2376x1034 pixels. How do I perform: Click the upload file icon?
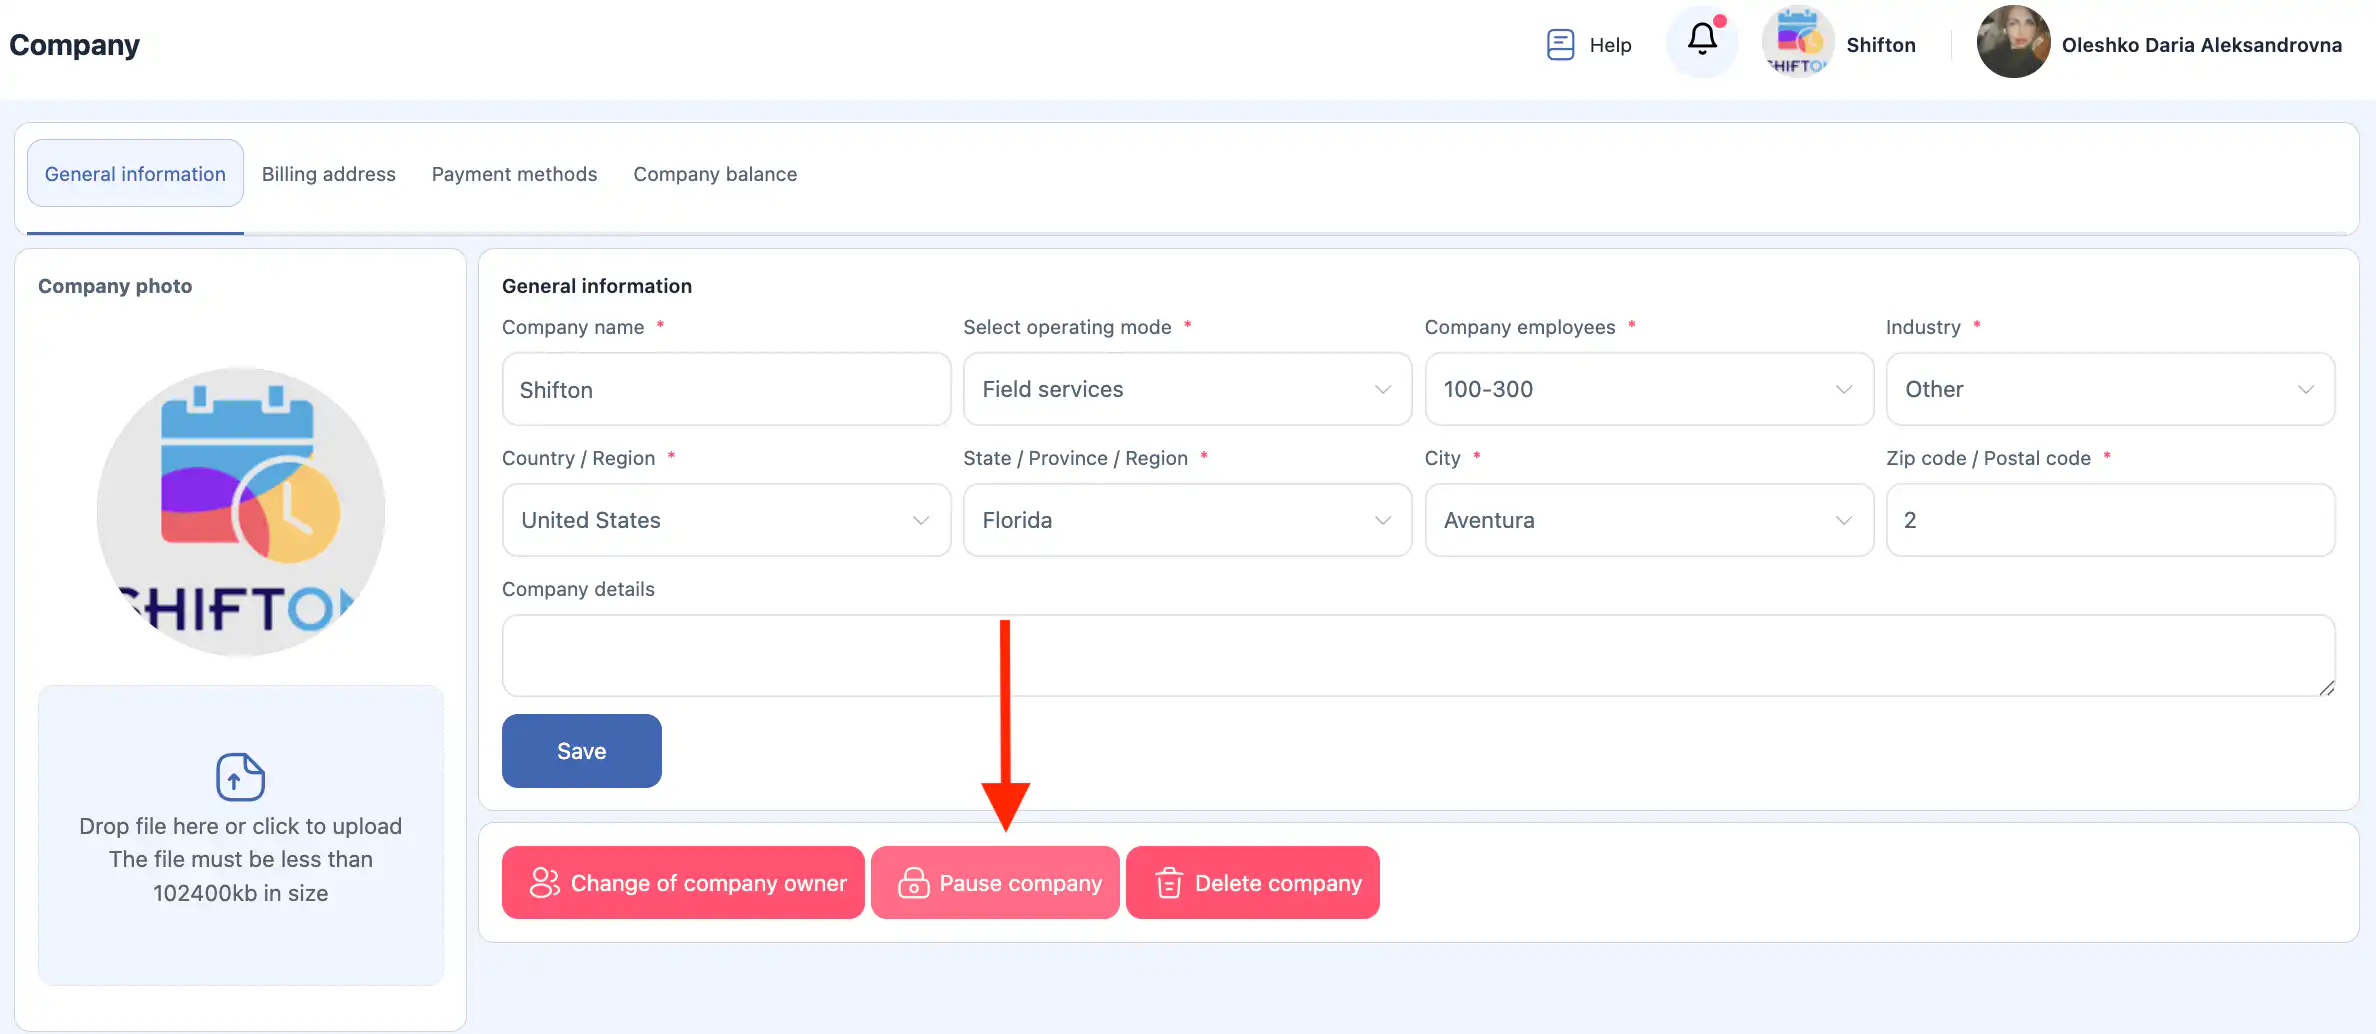tap(240, 777)
